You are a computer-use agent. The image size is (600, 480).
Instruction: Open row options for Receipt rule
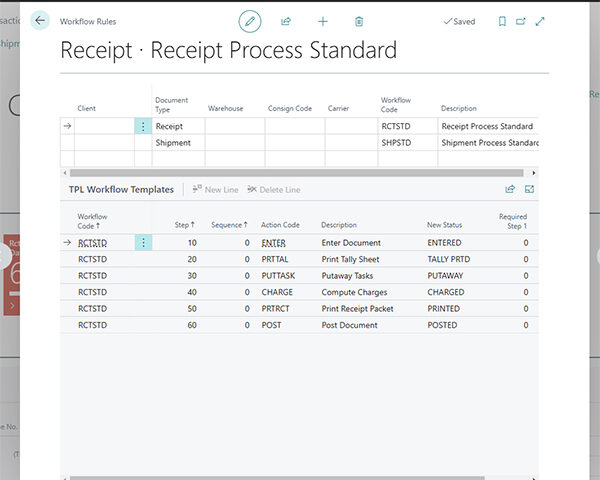pyautogui.click(x=143, y=126)
